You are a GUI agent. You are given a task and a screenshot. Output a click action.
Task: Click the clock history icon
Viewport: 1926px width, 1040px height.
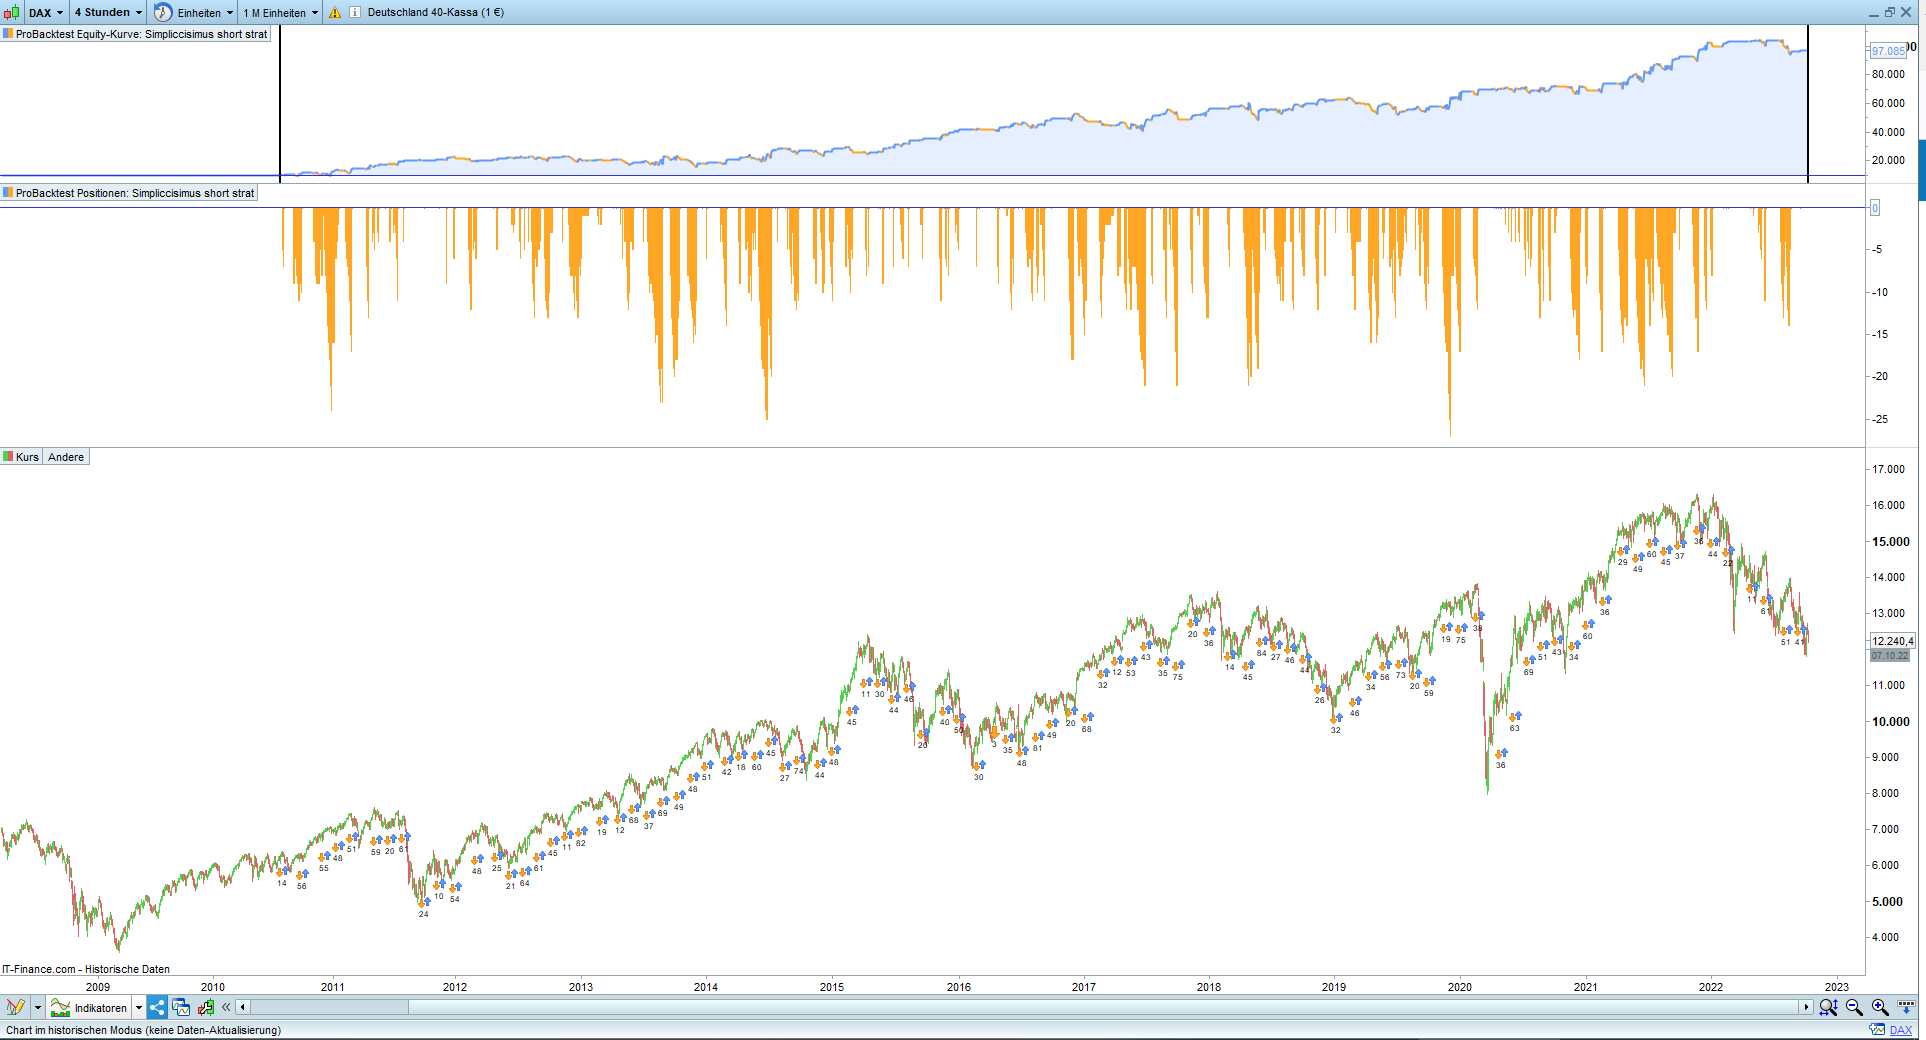[163, 13]
